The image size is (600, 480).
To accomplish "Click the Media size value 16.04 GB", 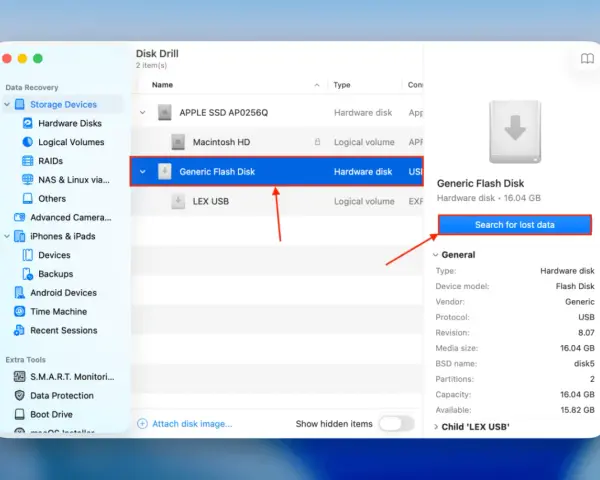I will (x=577, y=348).
